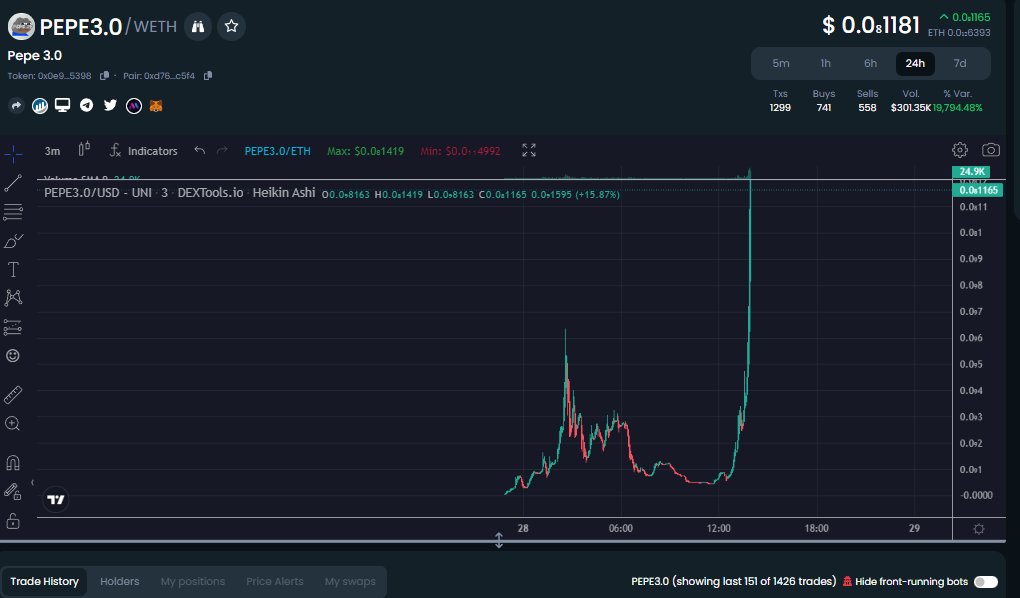
Task: Select the 1h stats timeframe
Action: coord(825,63)
